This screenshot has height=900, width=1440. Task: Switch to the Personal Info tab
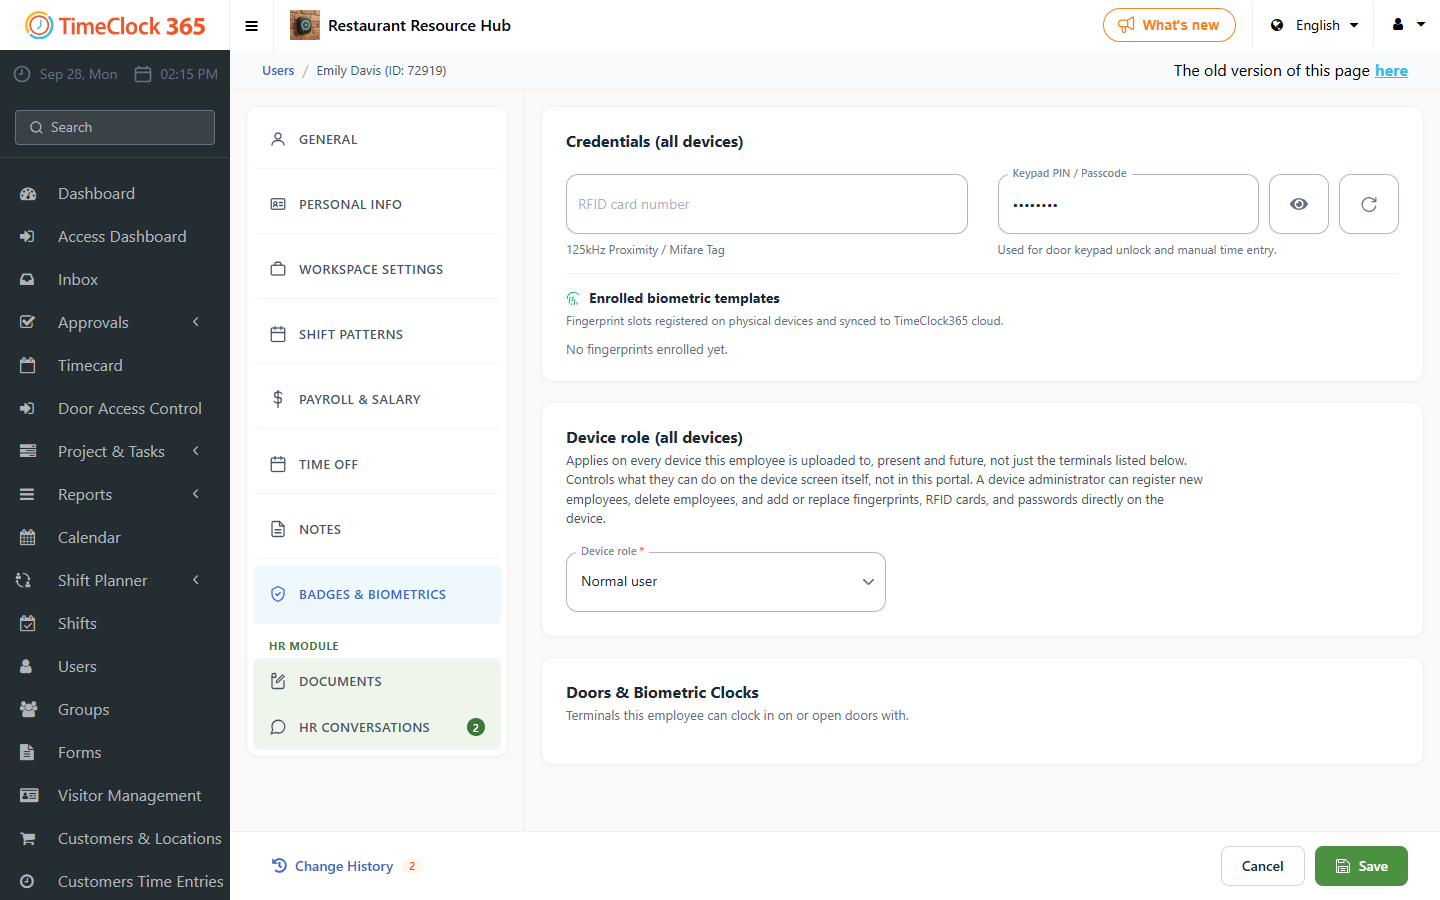(x=377, y=204)
